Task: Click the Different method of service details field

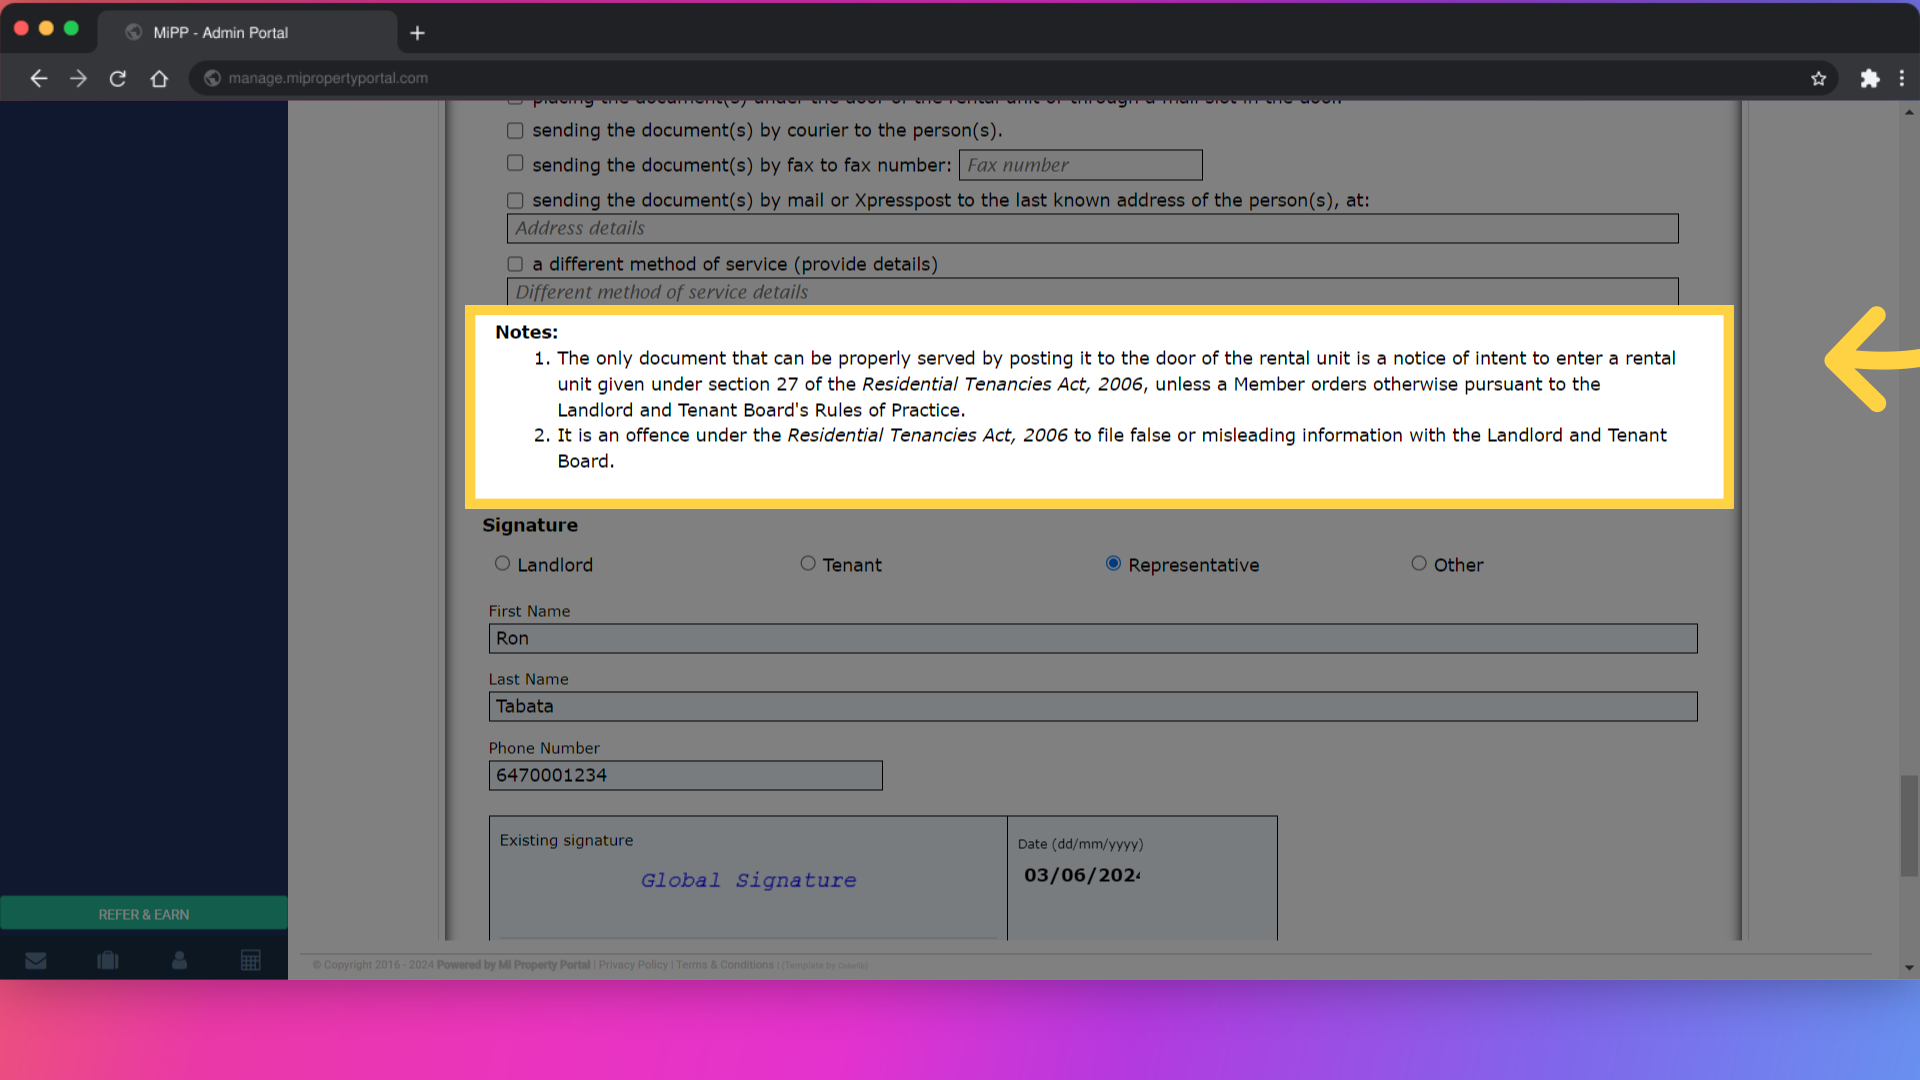Action: click(1092, 292)
